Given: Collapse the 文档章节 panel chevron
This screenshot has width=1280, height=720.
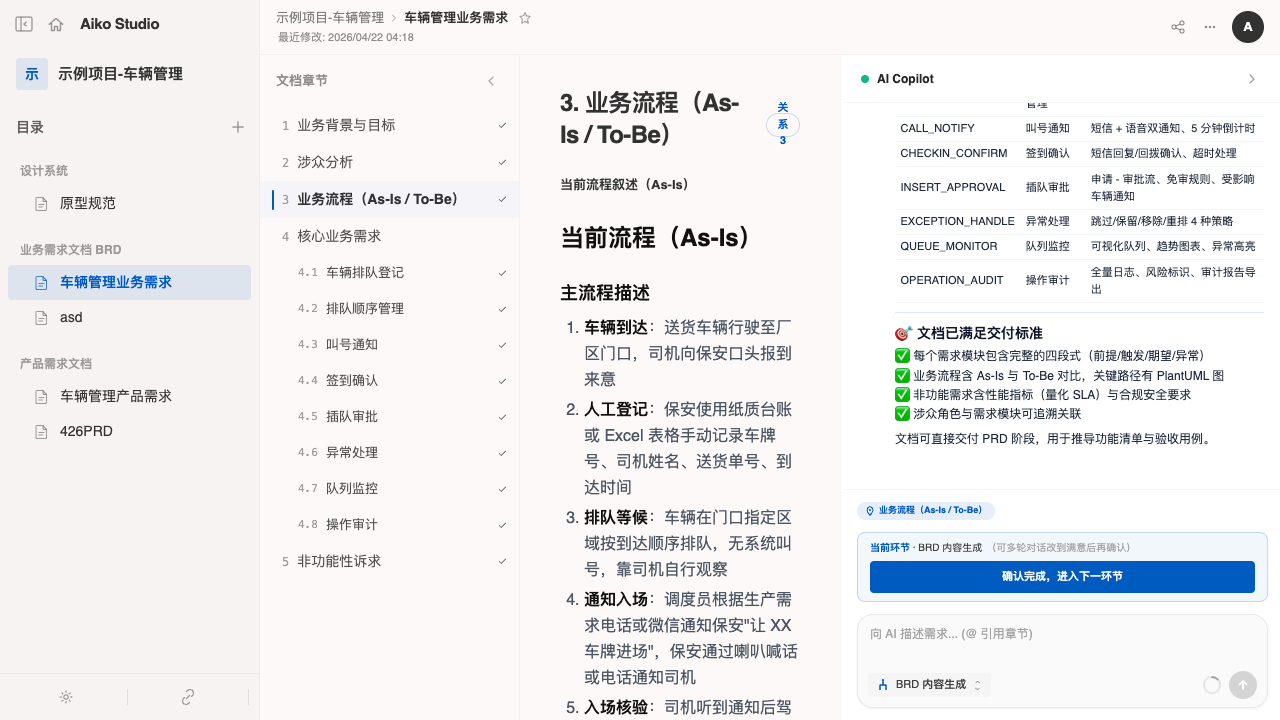Looking at the screenshot, I should [491, 81].
